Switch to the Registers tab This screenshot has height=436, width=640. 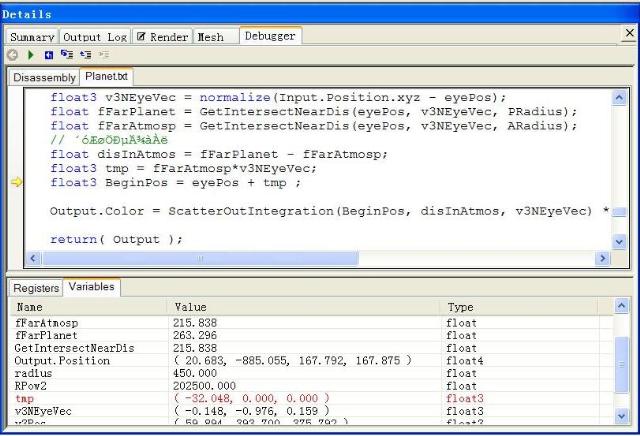(x=36, y=288)
